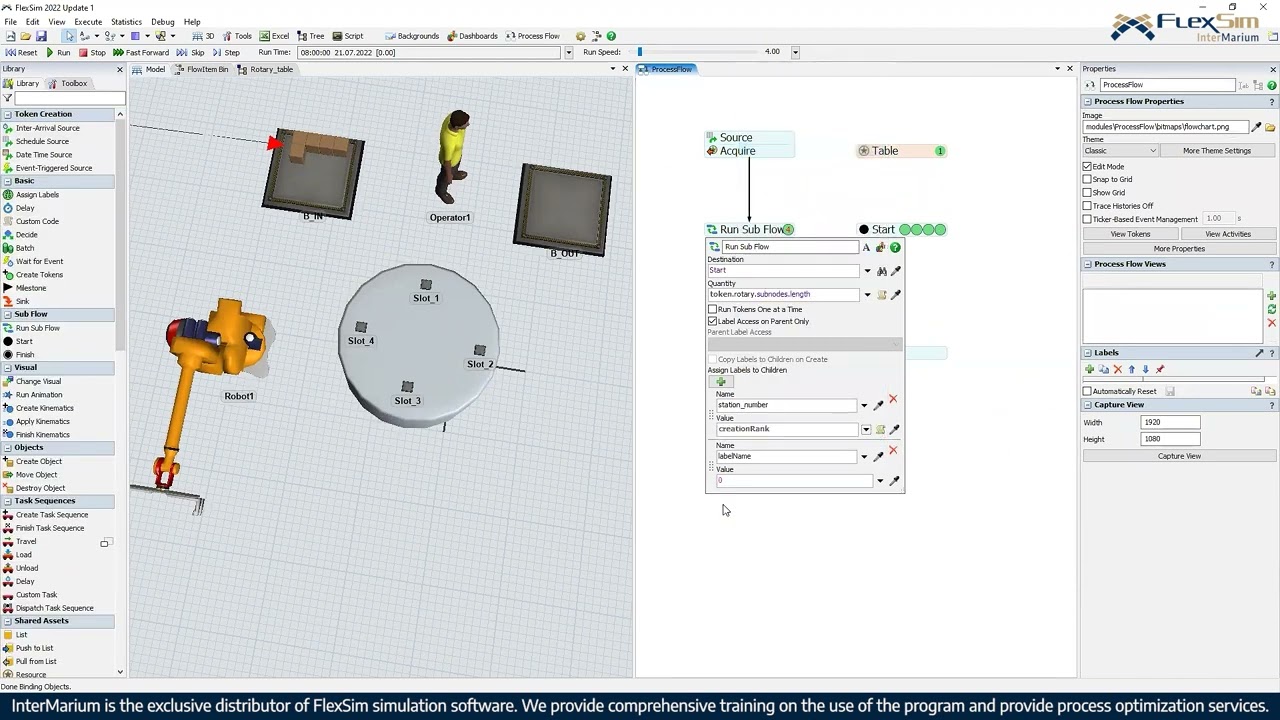Image resolution: width=1280 pixels, height=720 pixels.
Task: Add a label with the green plus in Labels
Action: point(1090,369)
